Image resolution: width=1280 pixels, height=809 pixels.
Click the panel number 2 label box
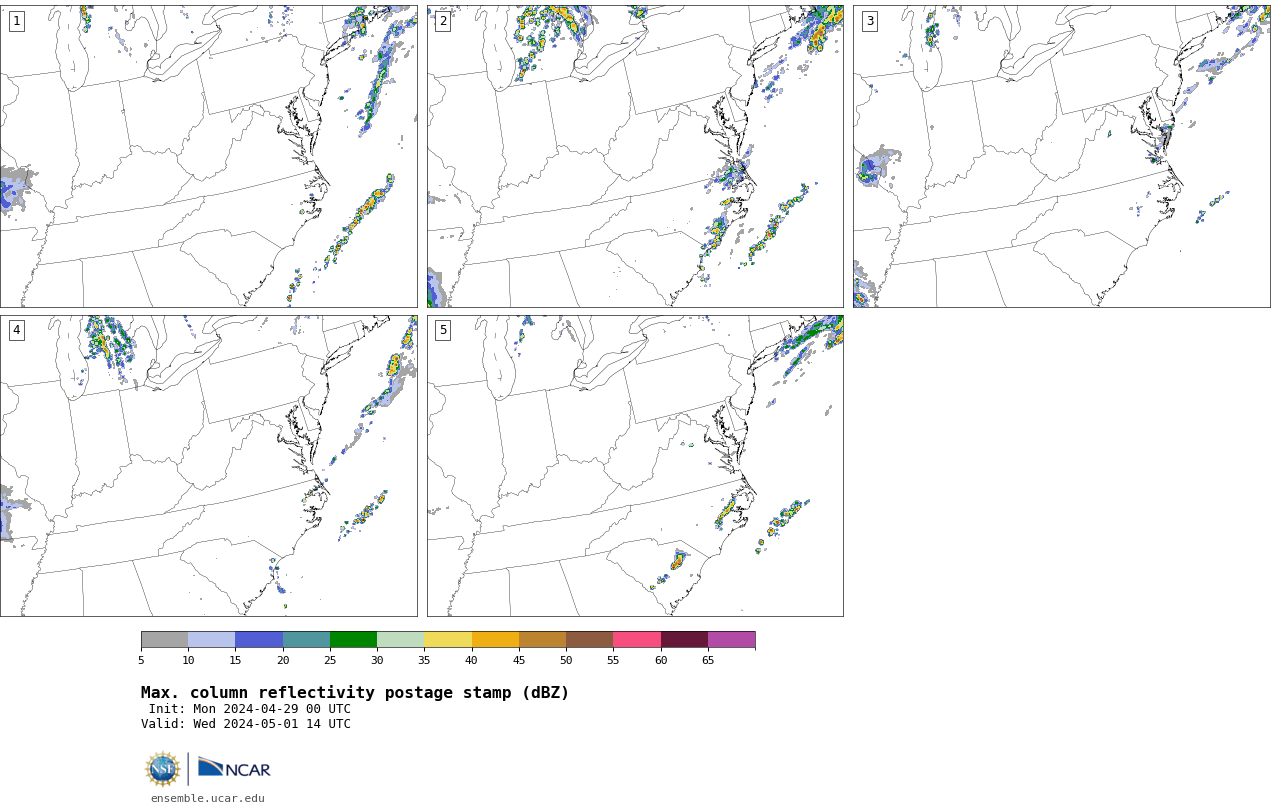443,21
